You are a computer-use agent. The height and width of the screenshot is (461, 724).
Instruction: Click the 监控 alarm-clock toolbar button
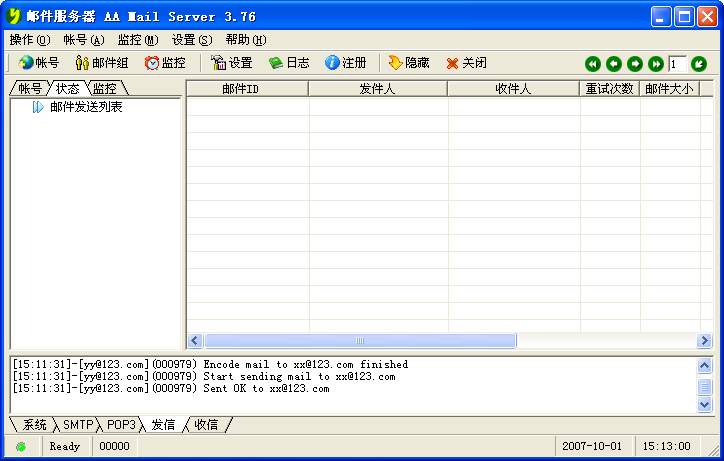pyautogui.click(x=165, y=63)
